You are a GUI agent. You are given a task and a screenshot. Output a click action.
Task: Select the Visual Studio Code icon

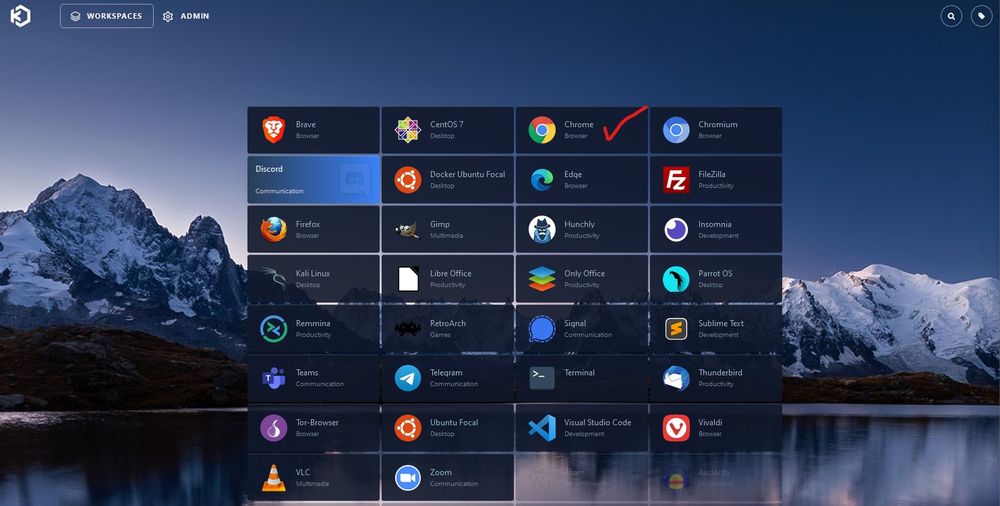coord(542,428)
